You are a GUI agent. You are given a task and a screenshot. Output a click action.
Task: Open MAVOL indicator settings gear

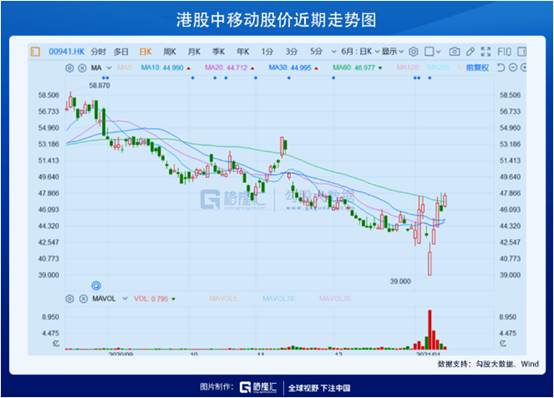[x=70, y=299]
